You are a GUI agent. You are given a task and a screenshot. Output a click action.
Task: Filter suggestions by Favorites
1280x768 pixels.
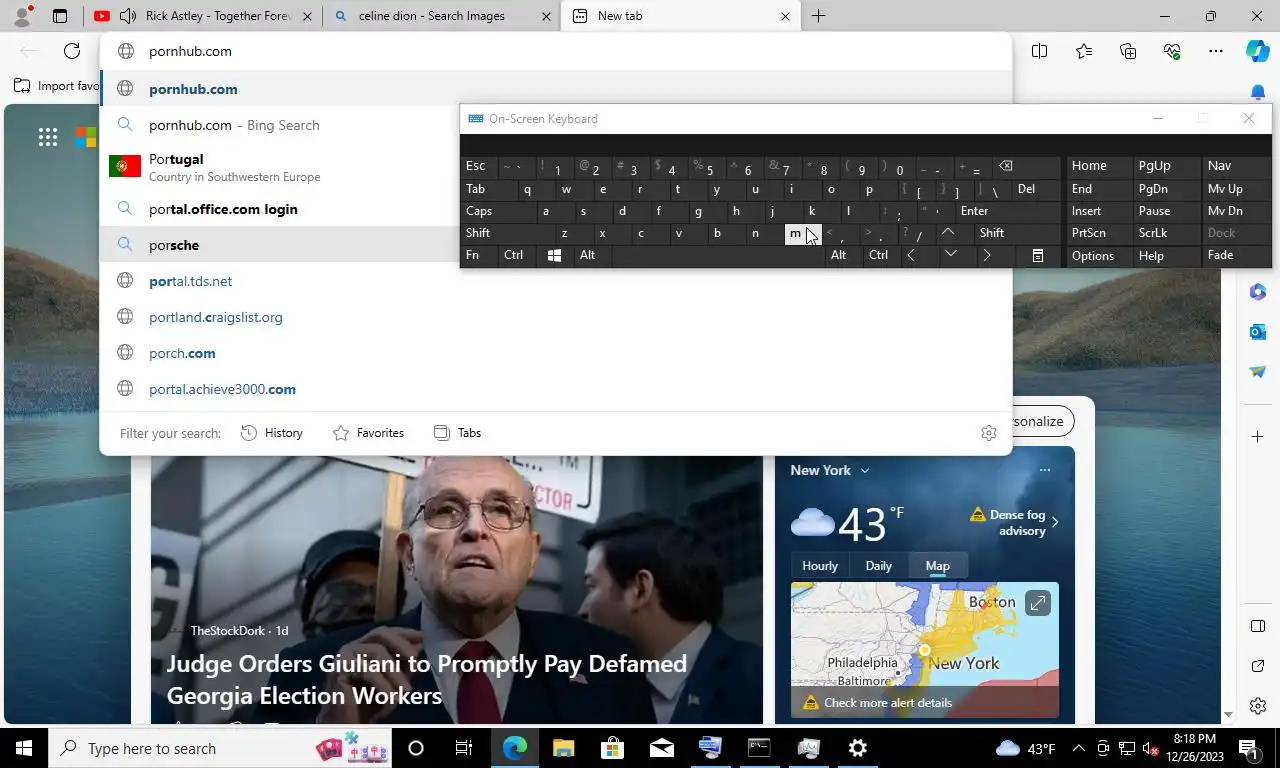pos(368,433)
